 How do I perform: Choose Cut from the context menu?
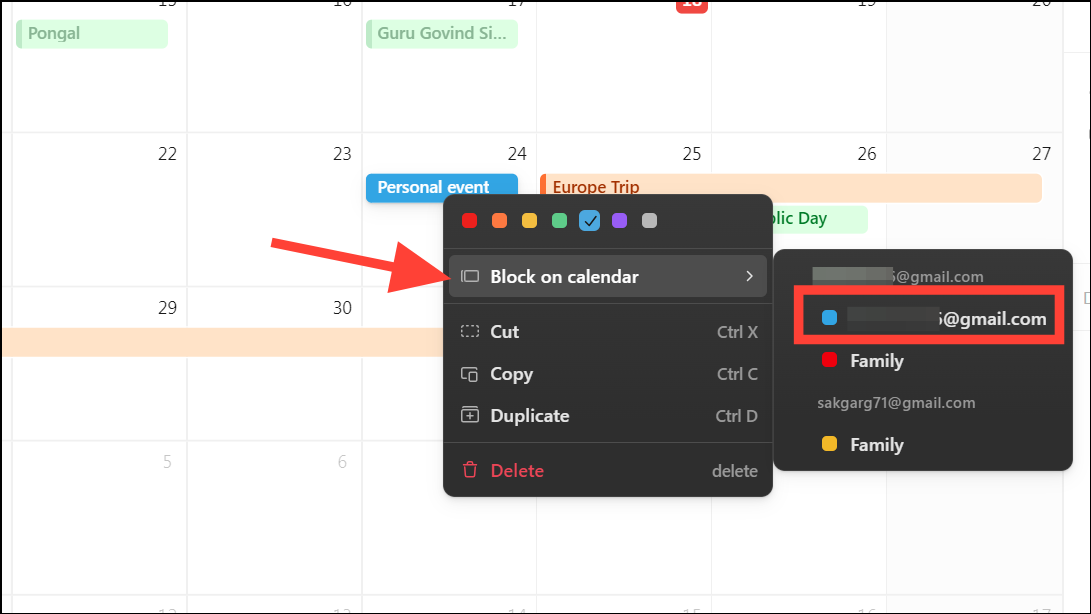tap(505, 331)
